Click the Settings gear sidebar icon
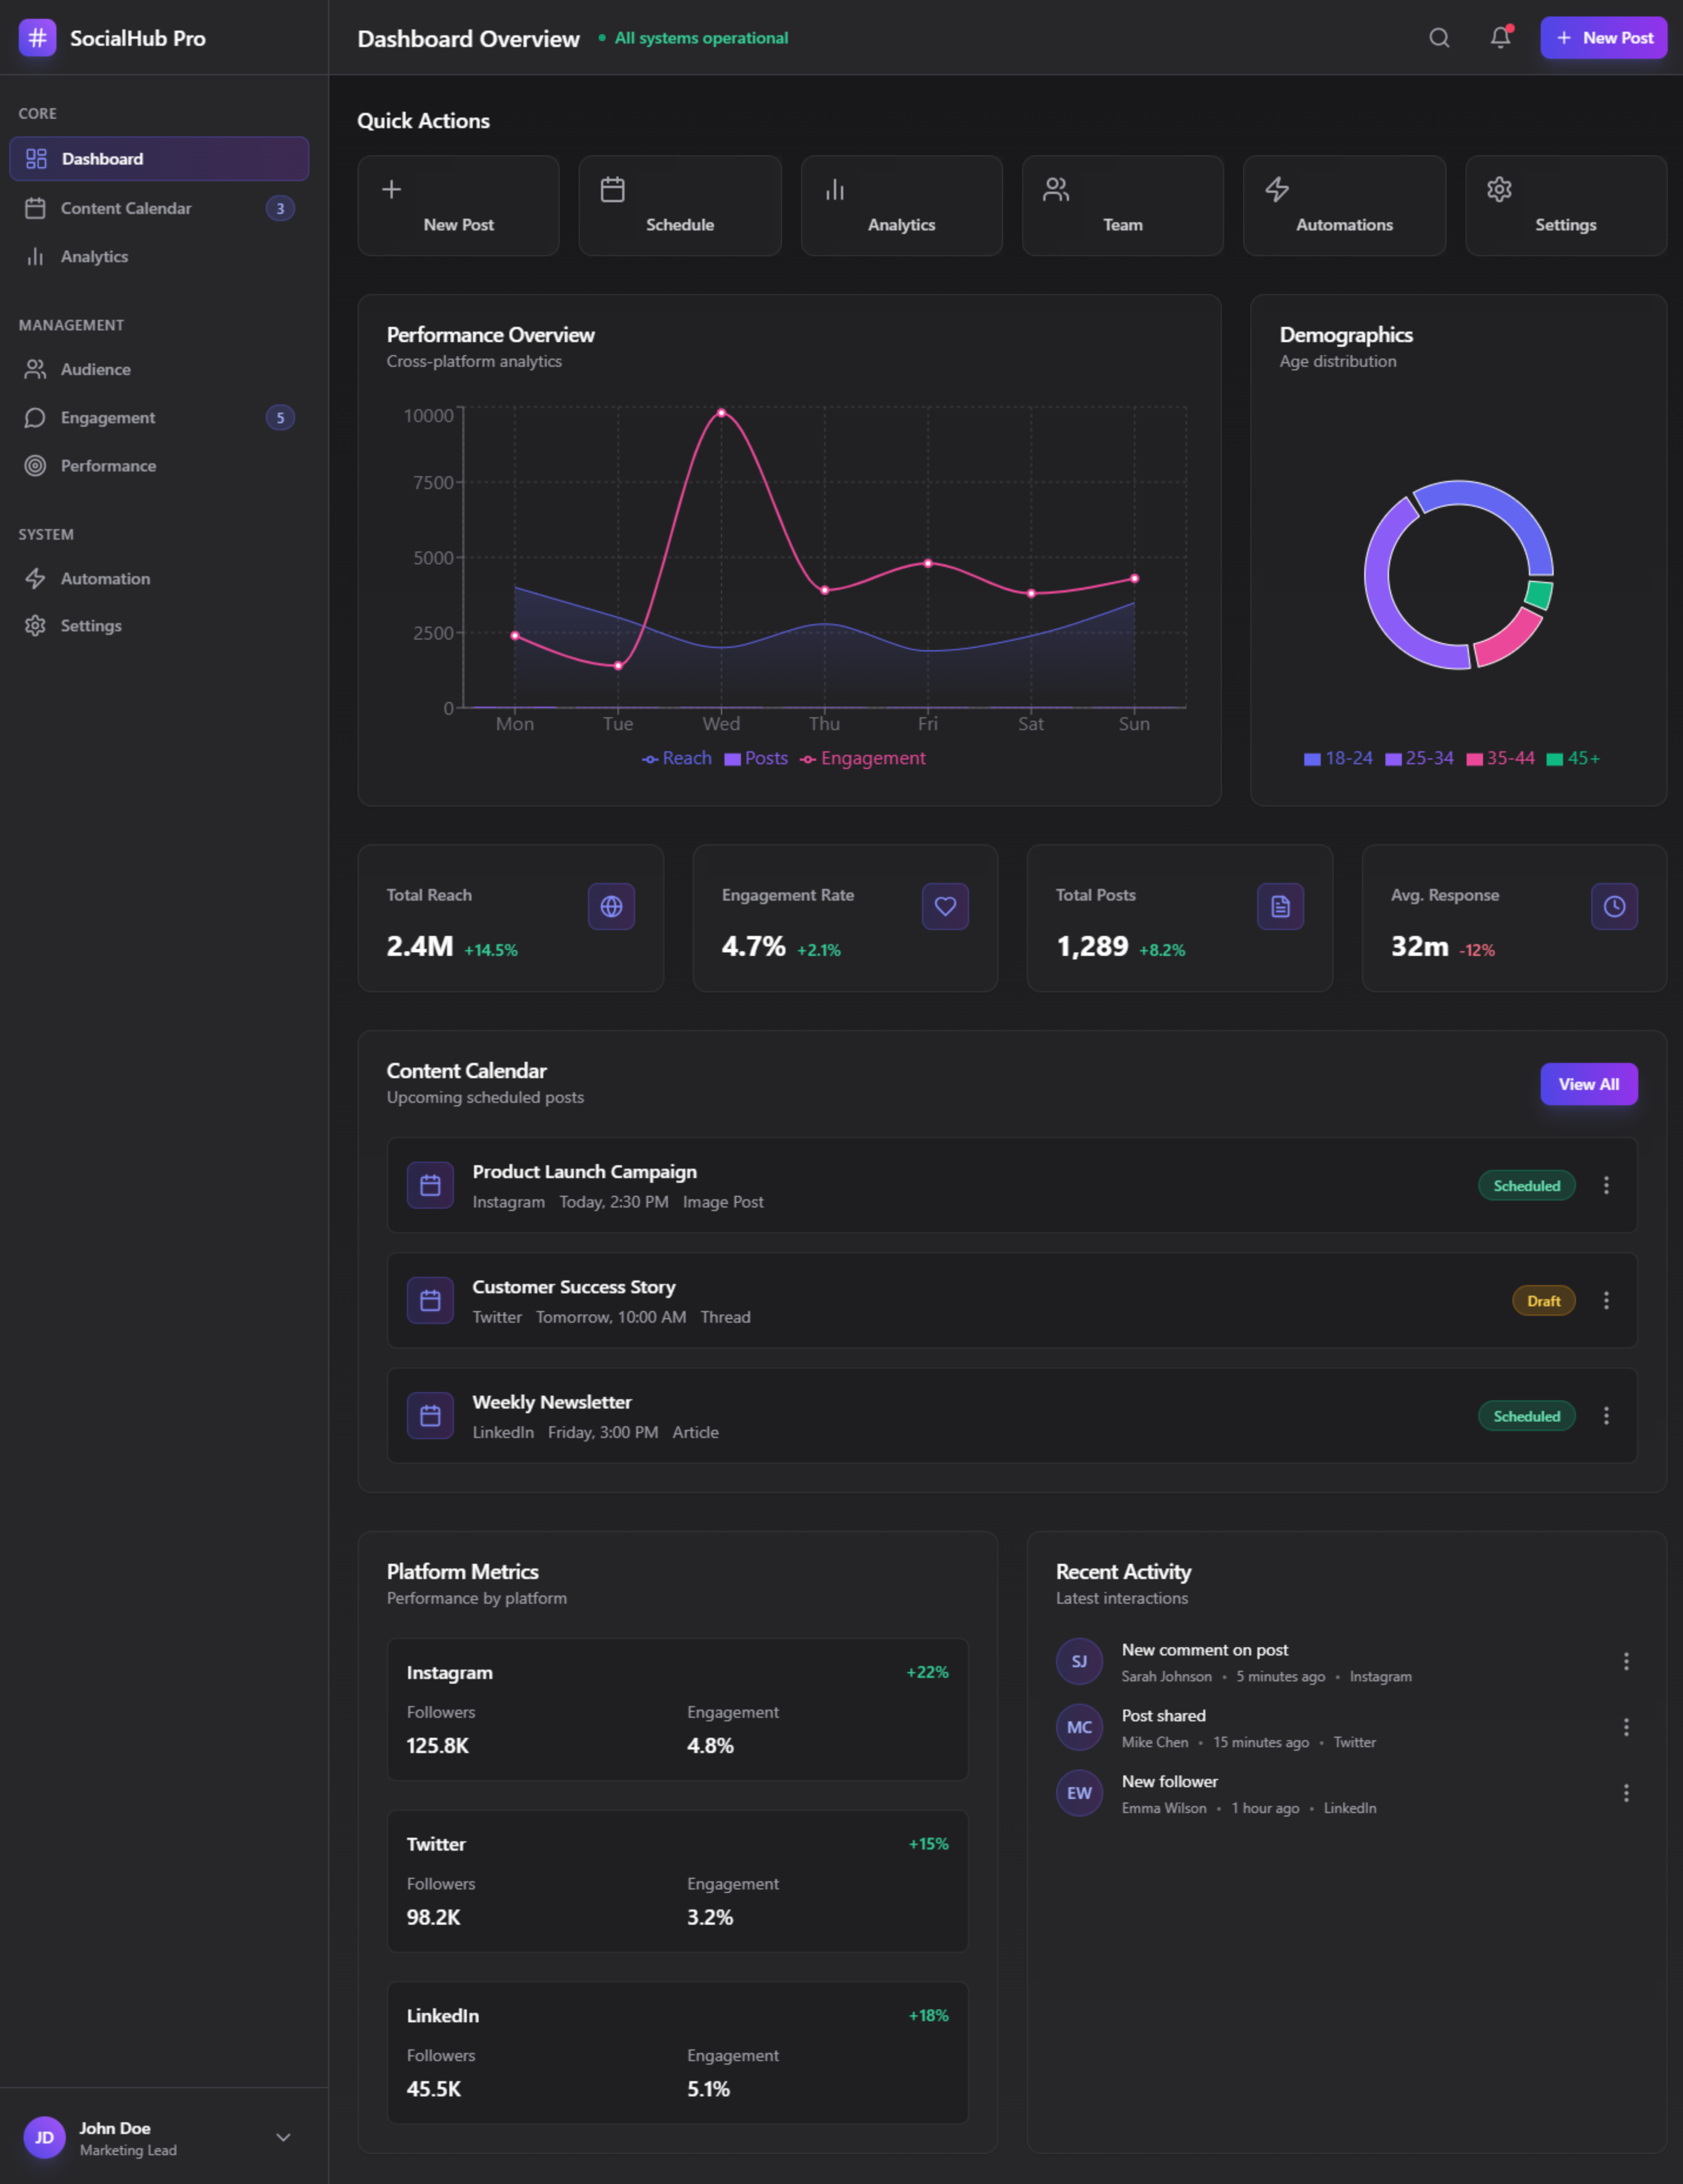Screen dimensions: 1683x2184 pyautogui.click(x=35, y=625)
